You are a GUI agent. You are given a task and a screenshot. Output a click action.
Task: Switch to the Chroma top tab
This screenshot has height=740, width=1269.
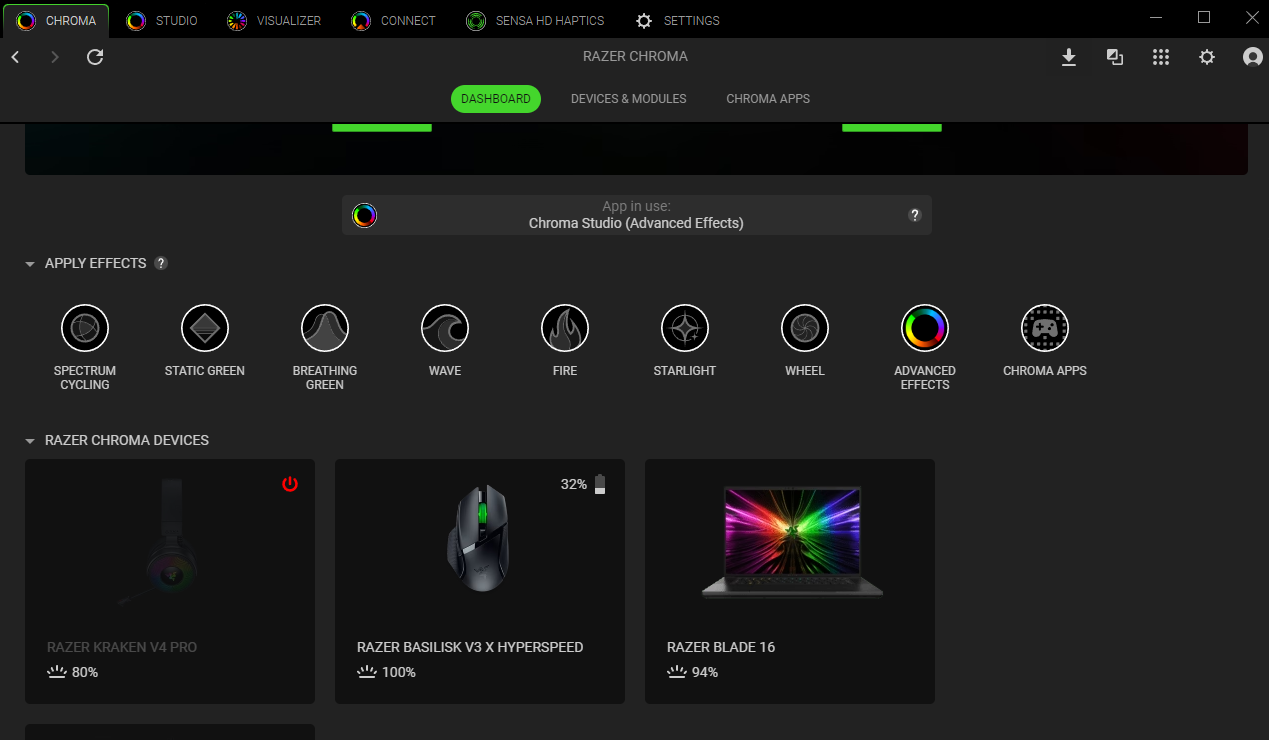57,20
